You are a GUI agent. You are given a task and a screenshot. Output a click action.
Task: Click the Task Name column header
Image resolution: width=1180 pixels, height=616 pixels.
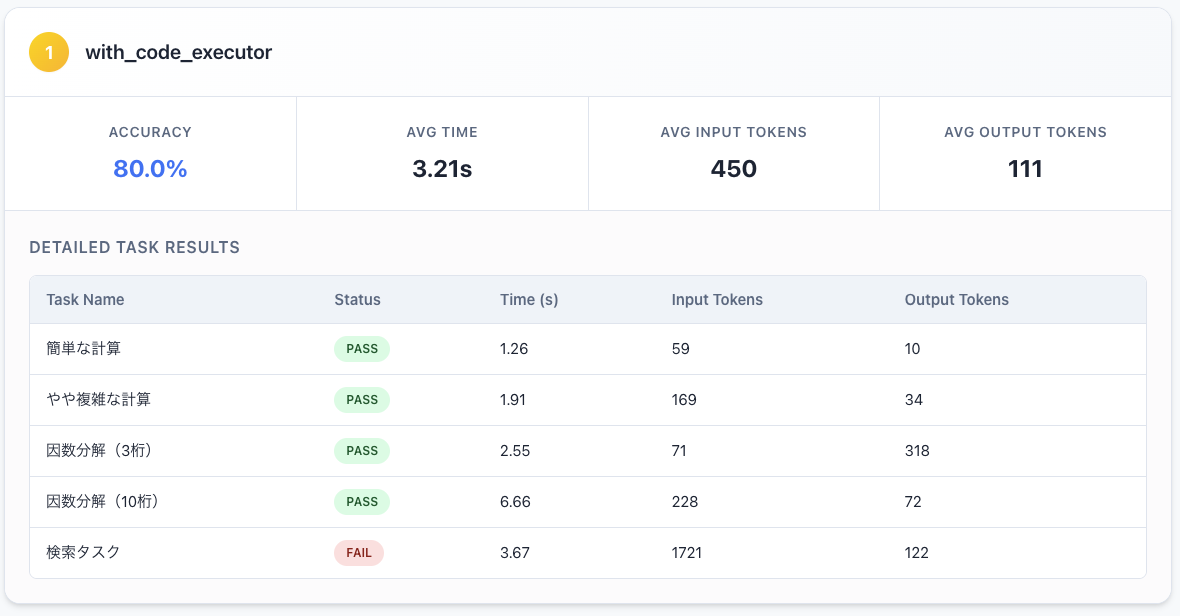[85, 300]
